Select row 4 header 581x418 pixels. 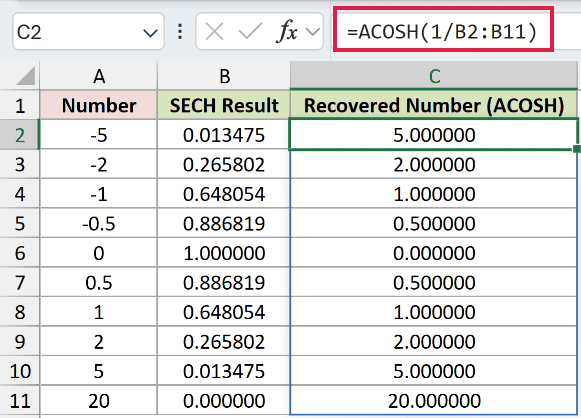coord(20,194)
